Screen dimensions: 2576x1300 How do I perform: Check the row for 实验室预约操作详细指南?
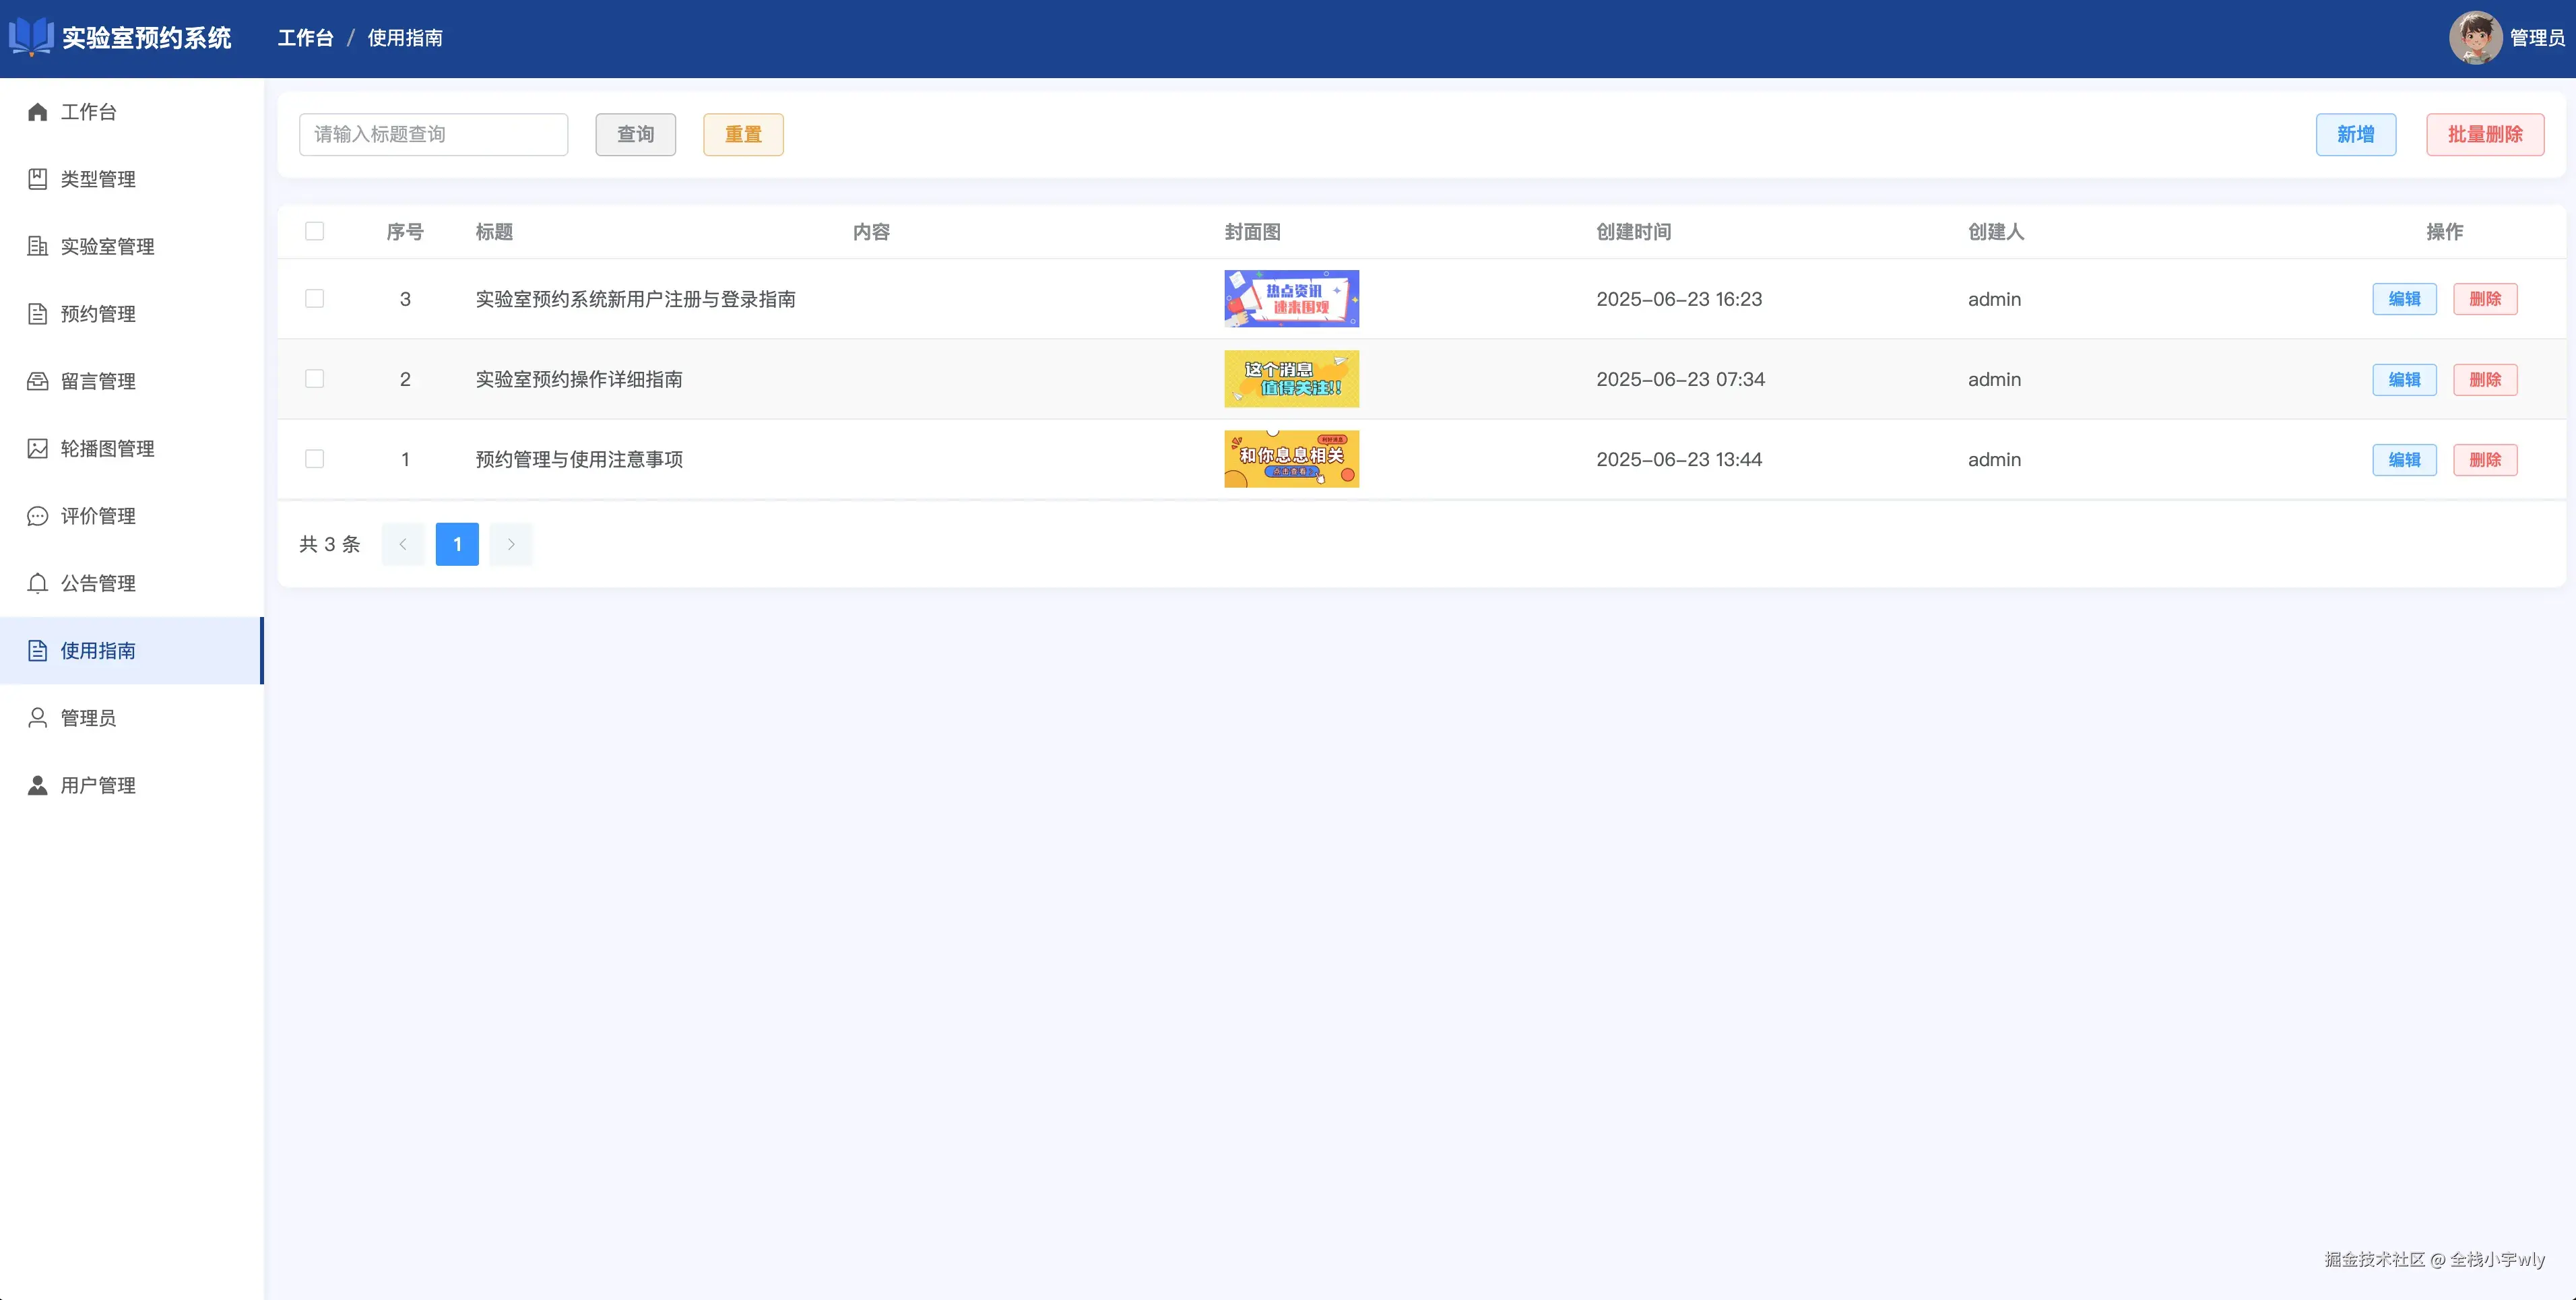pyautogui.click(x=314, y=379)
